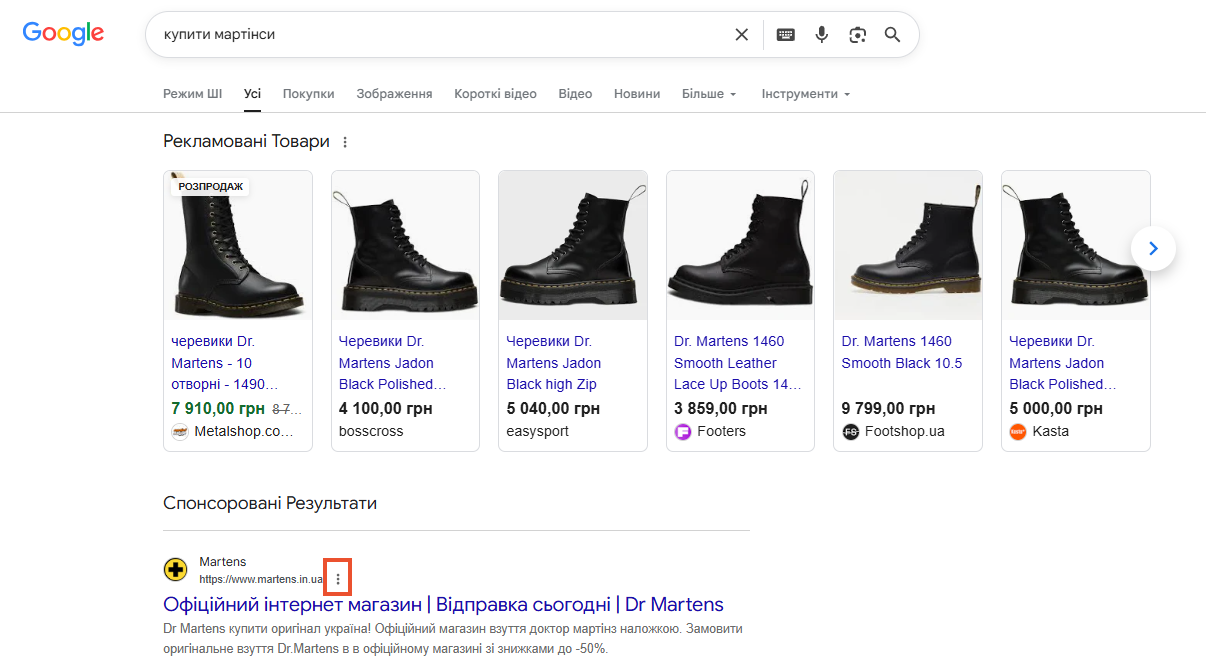
Task: Open three-dot info beside Рекламовані Товари
Action: [345, 142]
